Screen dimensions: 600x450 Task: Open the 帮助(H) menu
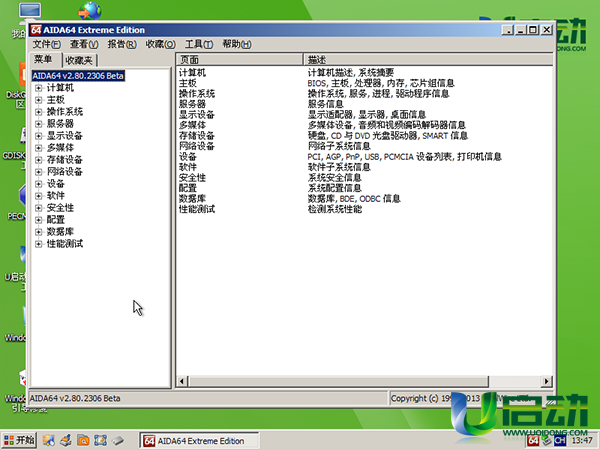pyautogui.click(x=237, y=44)
